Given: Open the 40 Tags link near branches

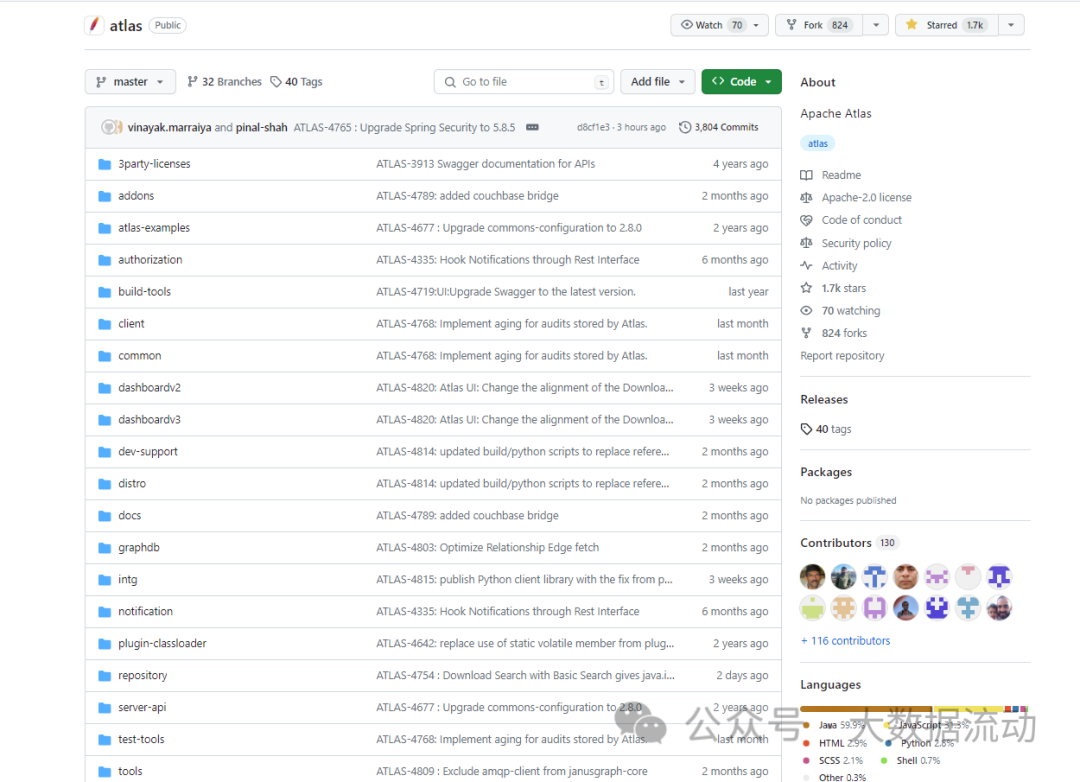Looking at the screenshot, I should [x=297, y=81].
